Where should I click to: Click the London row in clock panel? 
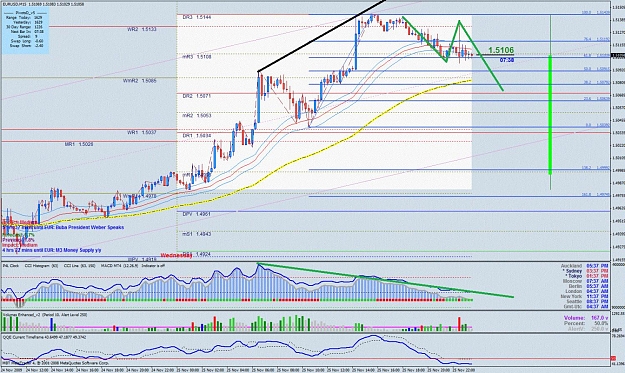588,291
